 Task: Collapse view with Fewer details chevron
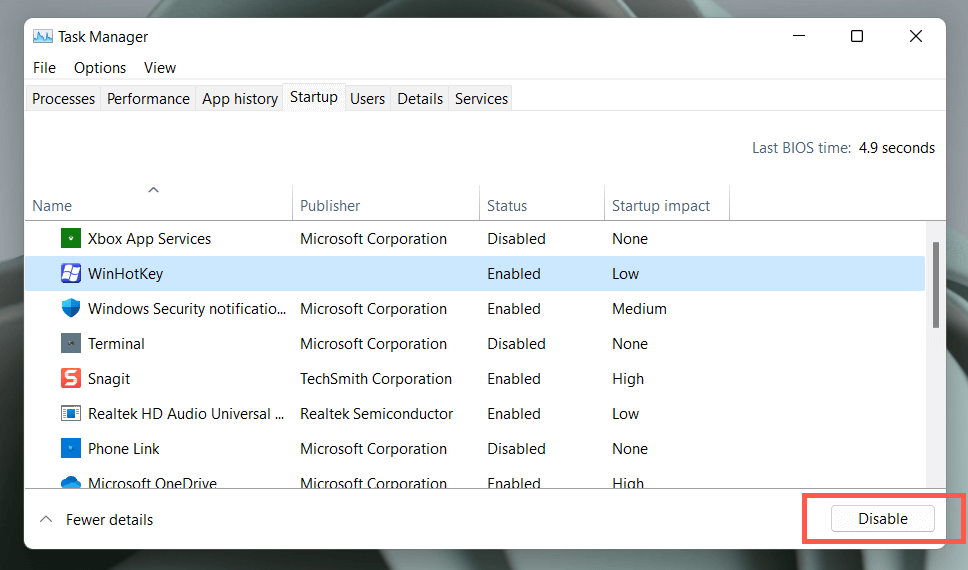pos(46,520)
